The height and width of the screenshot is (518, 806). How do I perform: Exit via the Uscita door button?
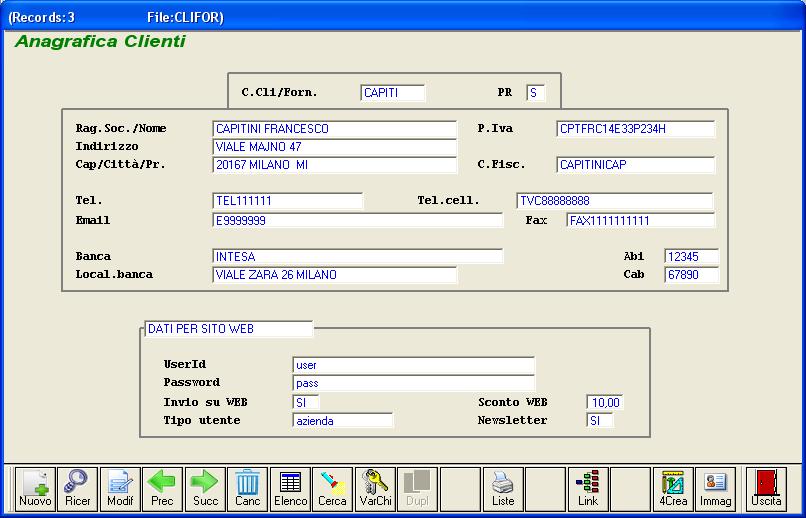(x=767, y=488)
